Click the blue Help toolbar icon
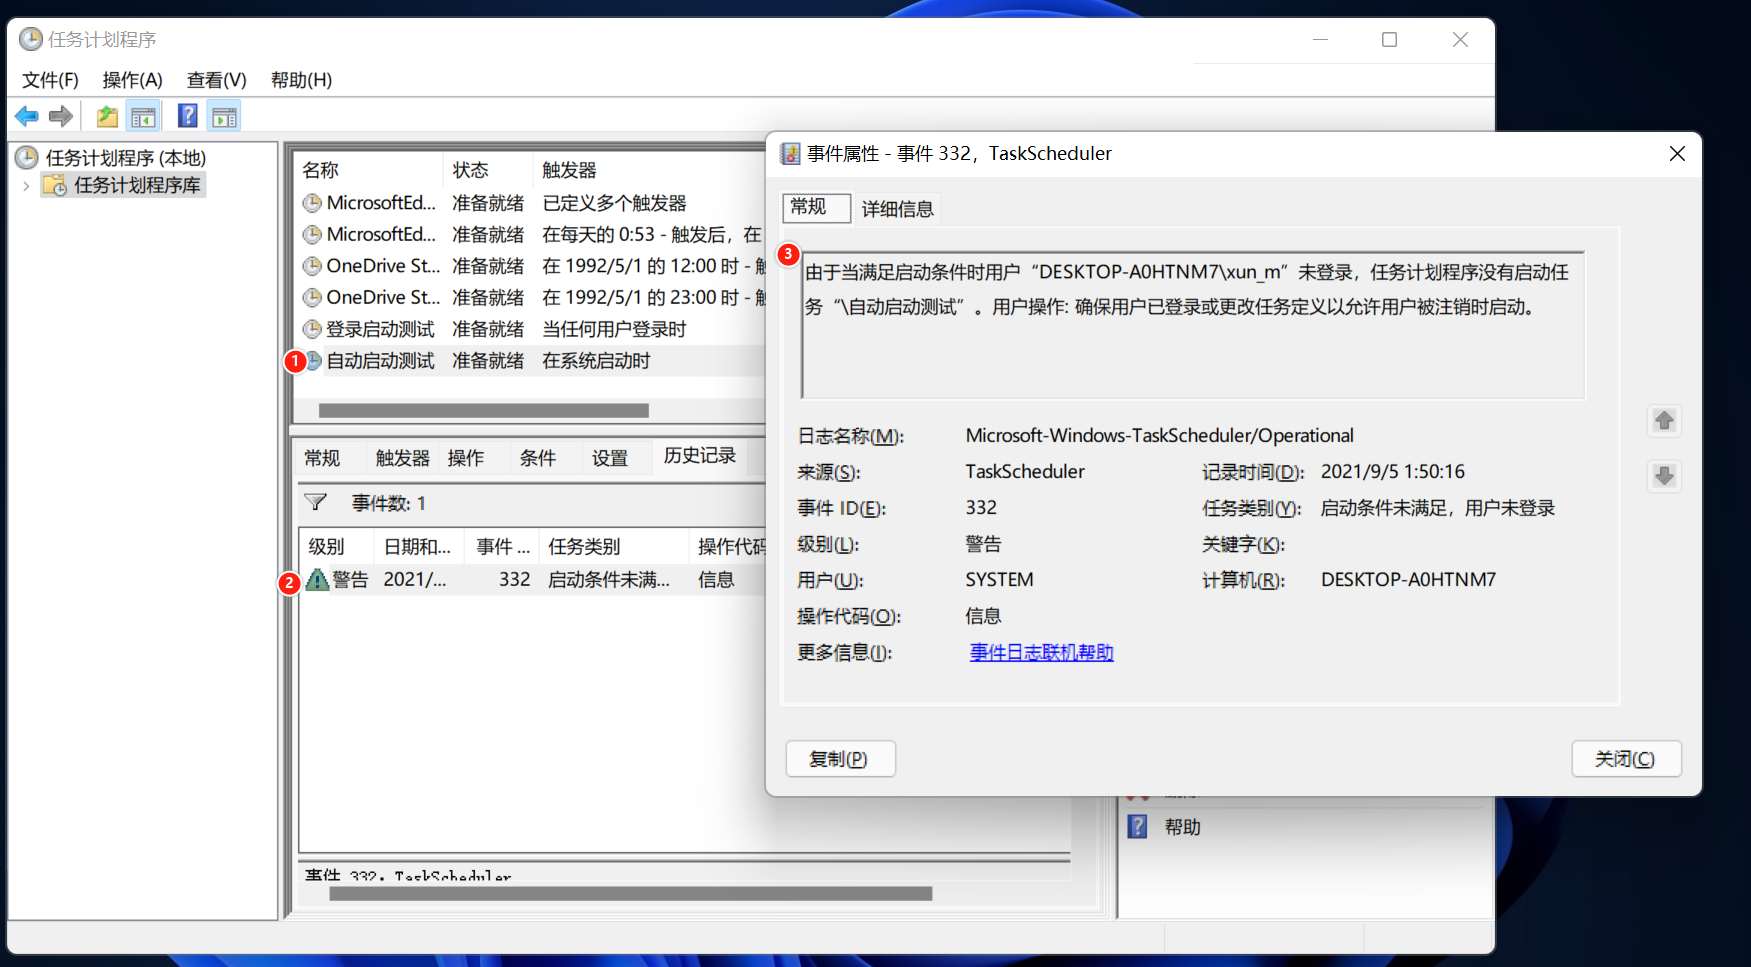Screen dimensions: 1751x967 pyautogui.click(x=187, y=116)
